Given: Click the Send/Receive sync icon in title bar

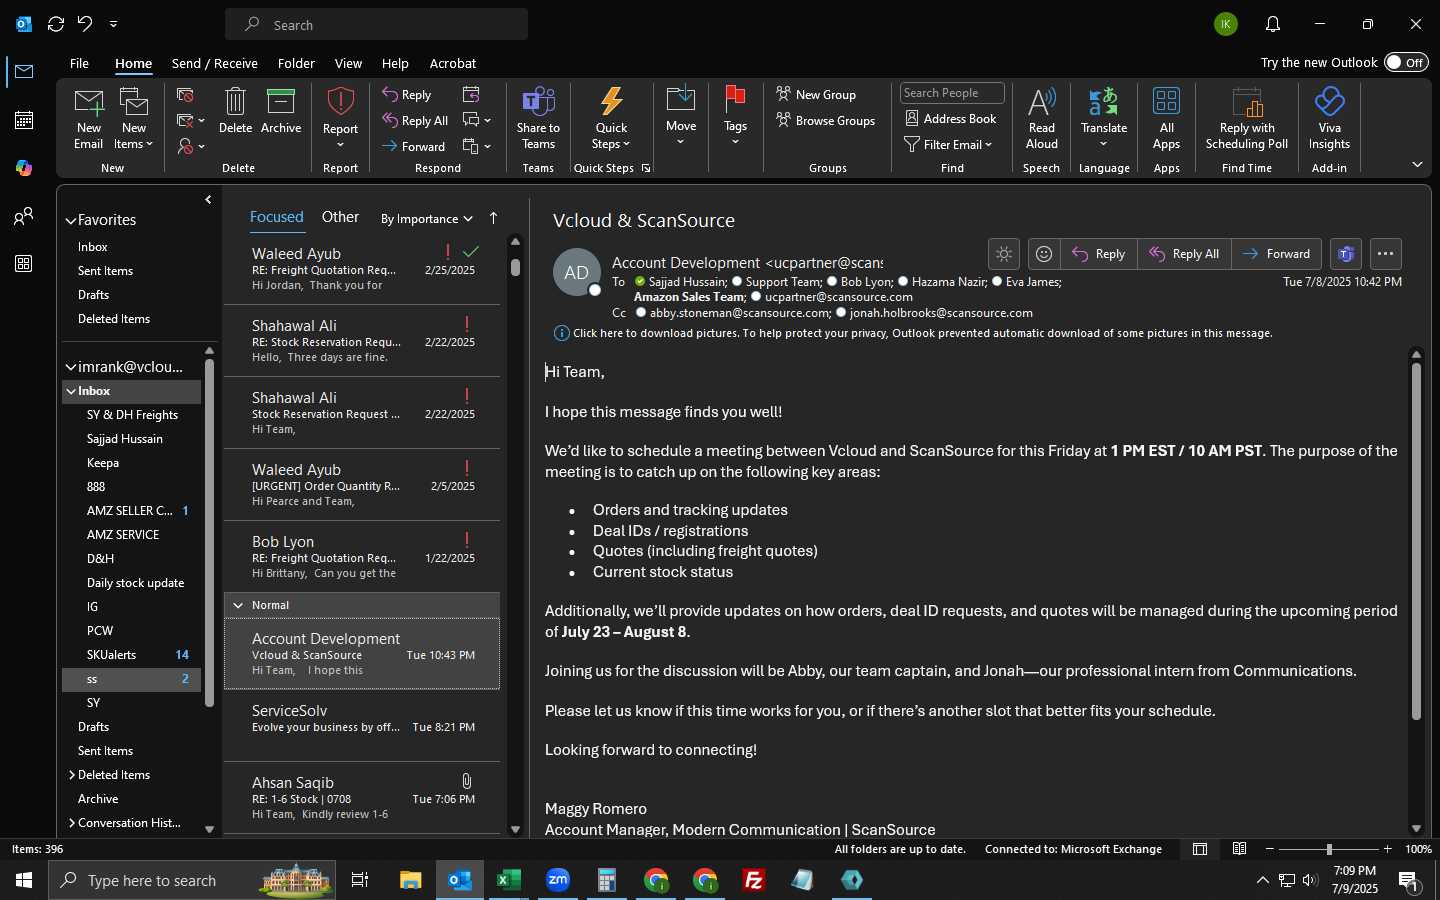Looking at the screenshot, I should click(56, 24).
